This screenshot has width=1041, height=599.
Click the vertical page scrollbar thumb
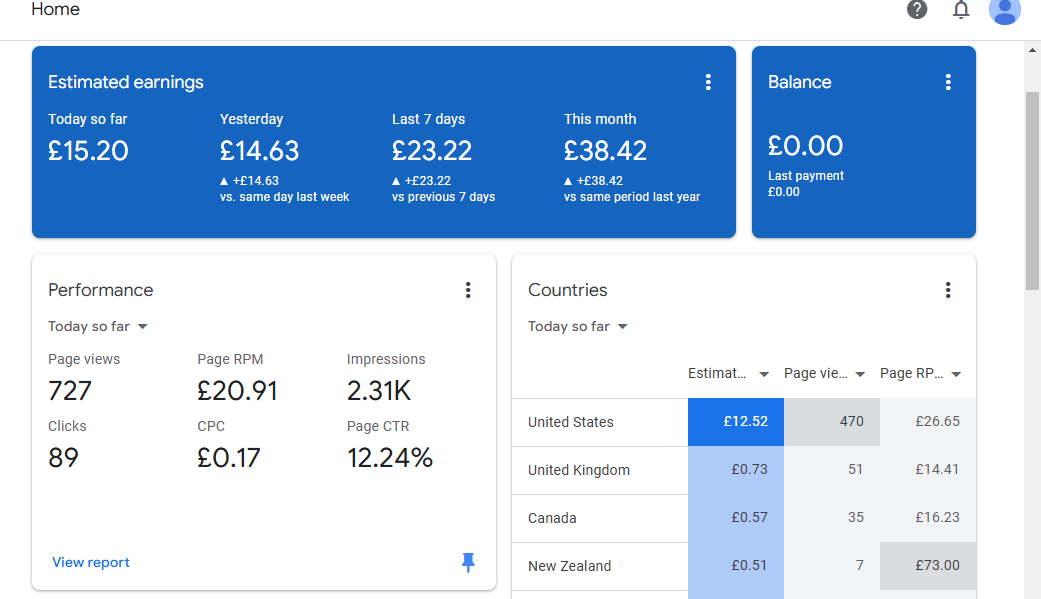click(1032, 190)
